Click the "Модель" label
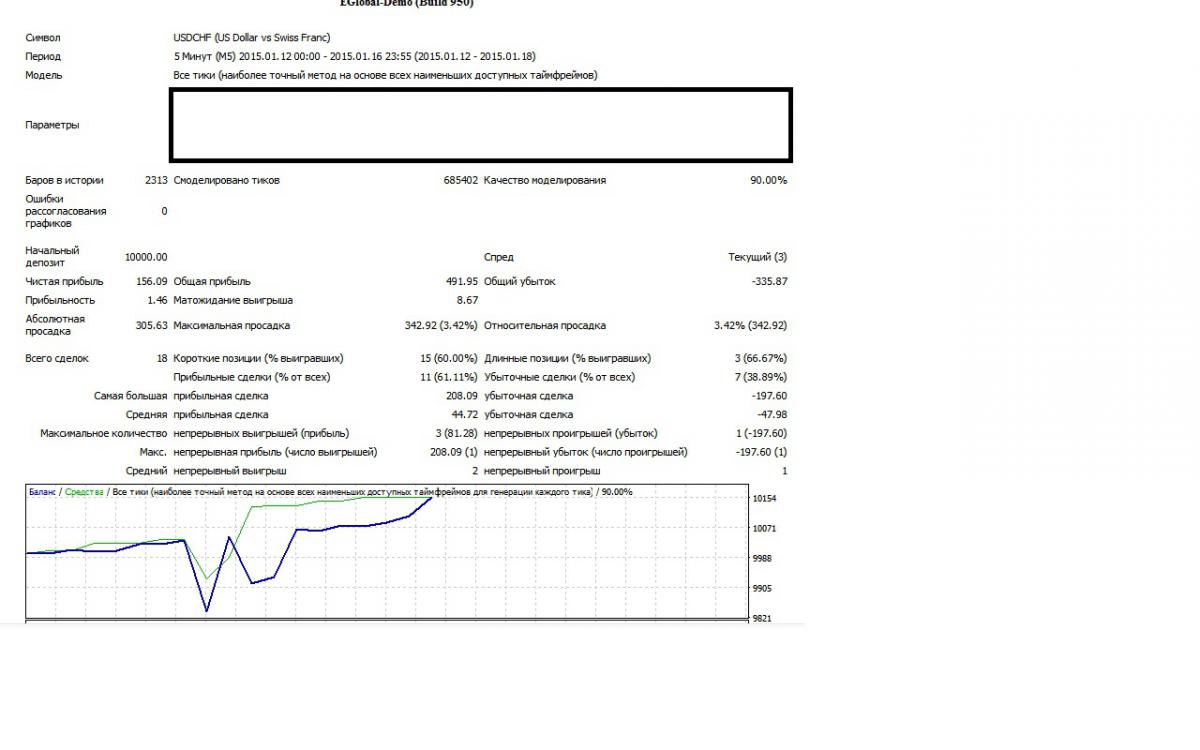The width and height of the screenshot is (1200, 750). pos(44,75)
